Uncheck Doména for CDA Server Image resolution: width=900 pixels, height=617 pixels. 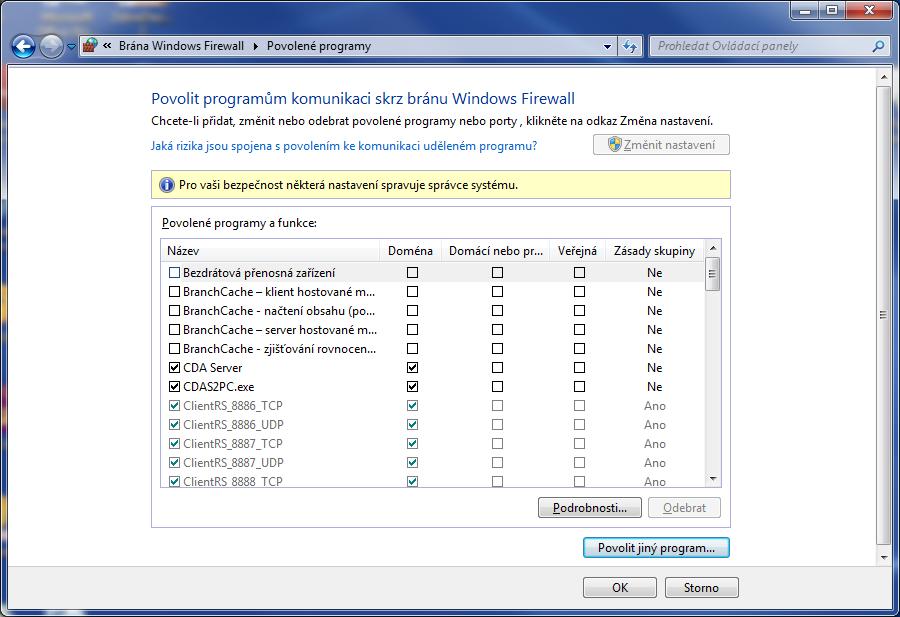[x=412, y=367]
